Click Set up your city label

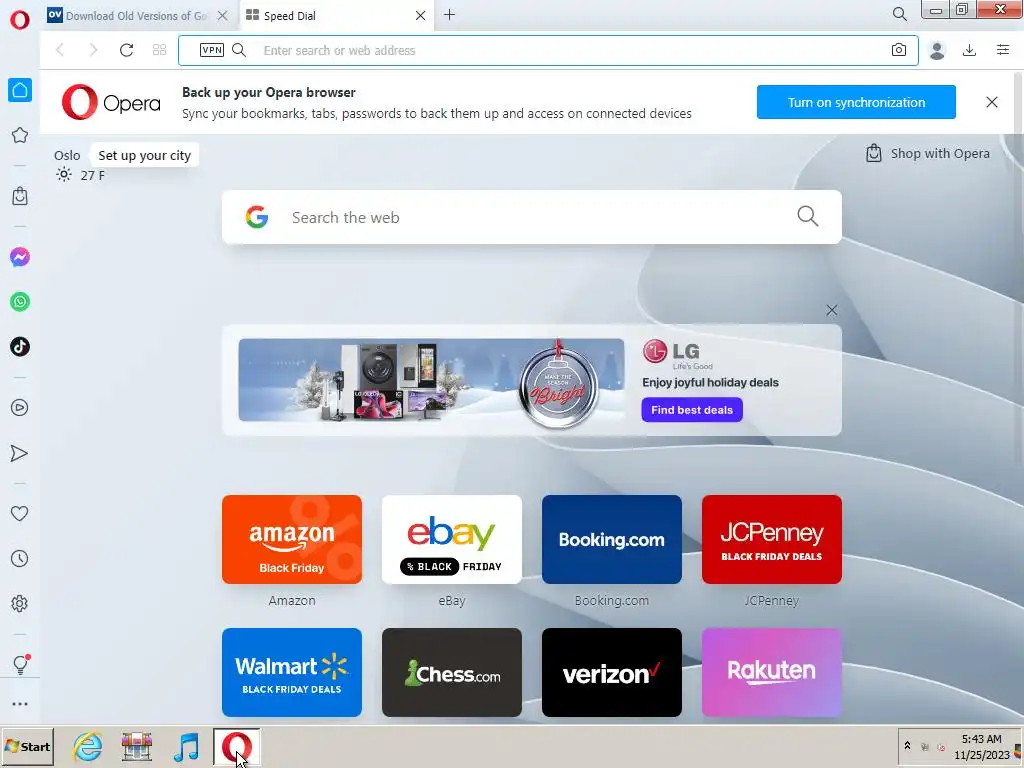pos(144,155)
